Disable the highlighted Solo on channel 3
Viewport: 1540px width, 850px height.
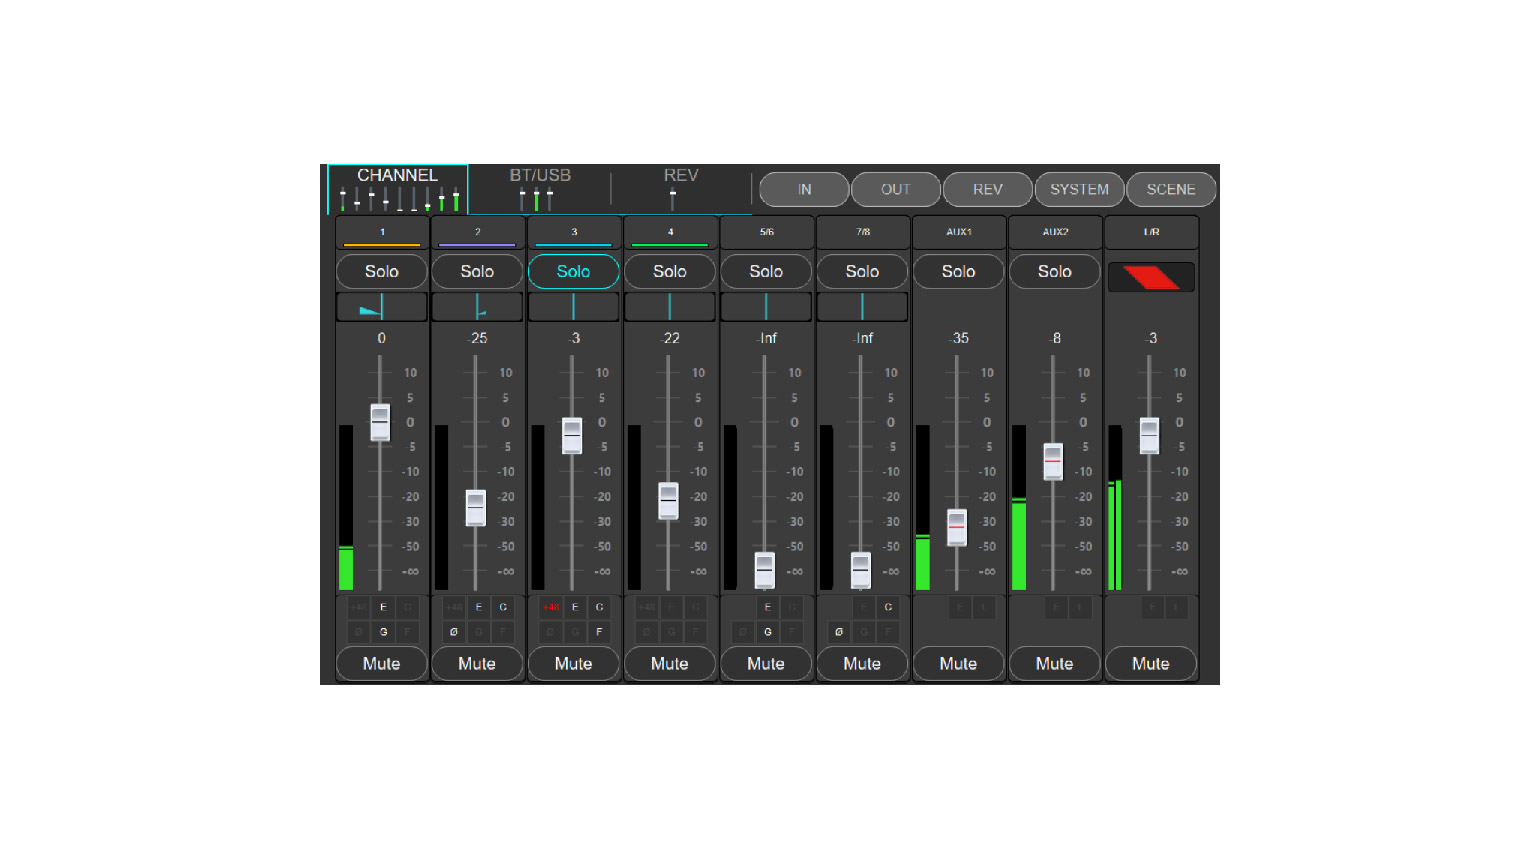(x=573, y=271)
